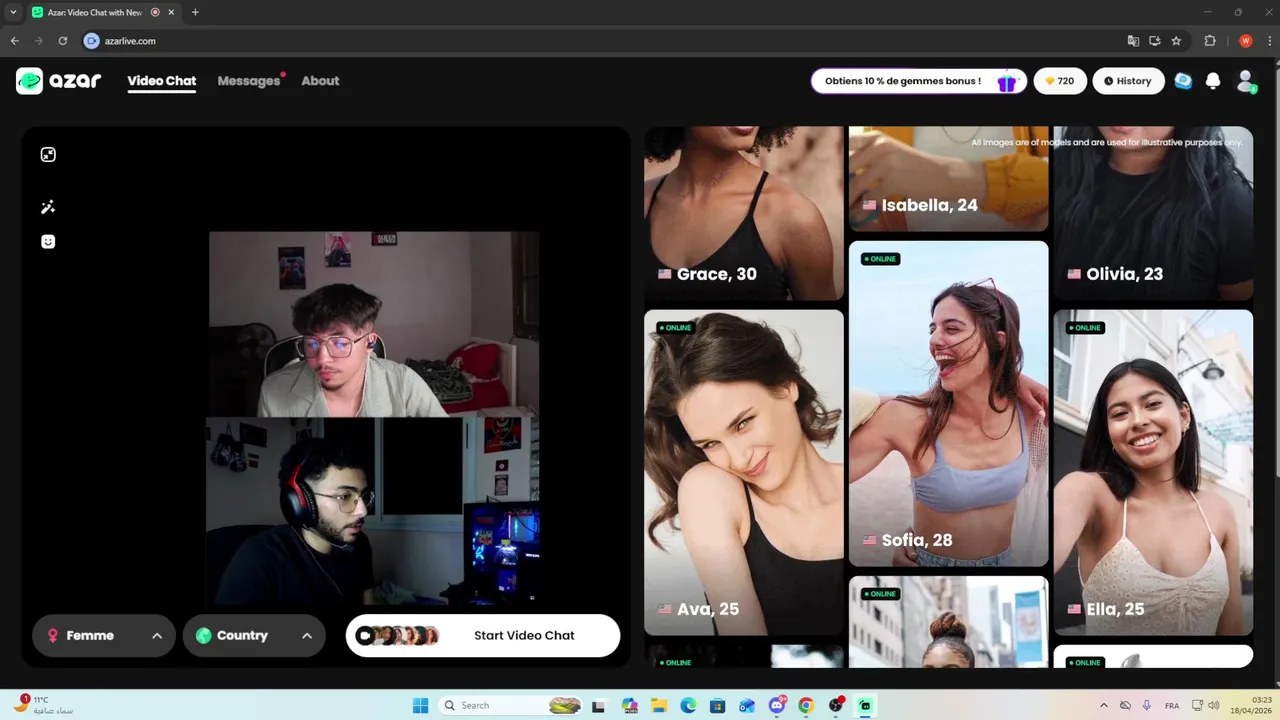Toggle full-screen video panel icon
Screen dimensions: 1280x720
point(48,154)
